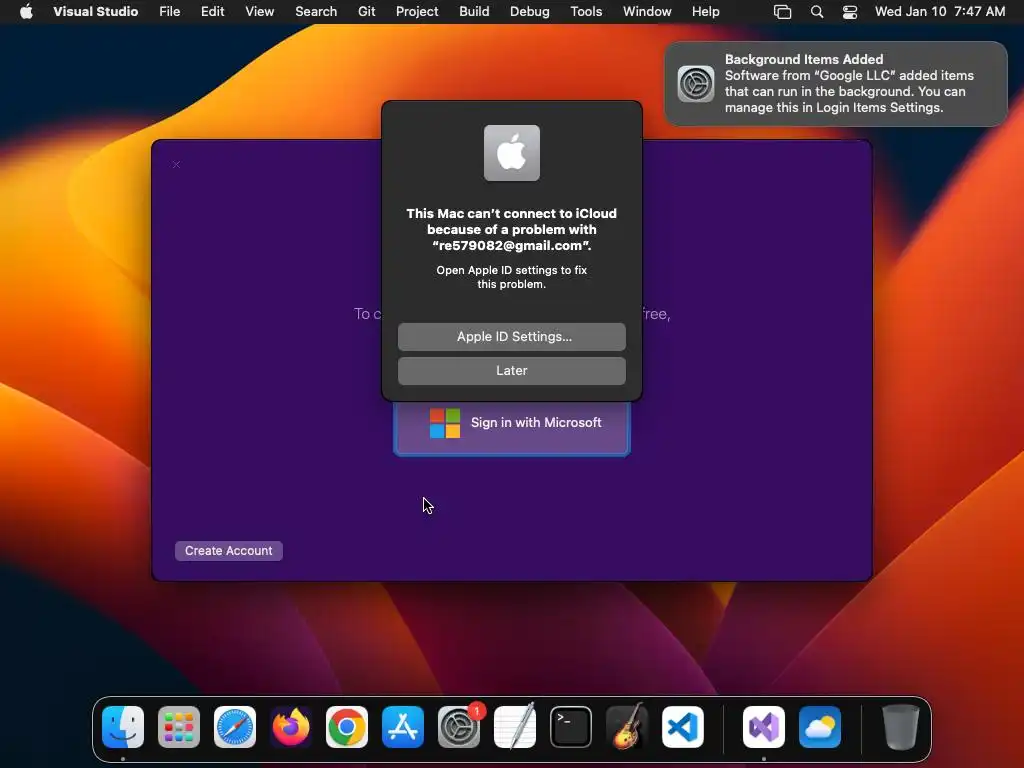Open Visual Studio Code in the dock
The width and height of the screenshot is (1024, 768).
coord(683,727)
